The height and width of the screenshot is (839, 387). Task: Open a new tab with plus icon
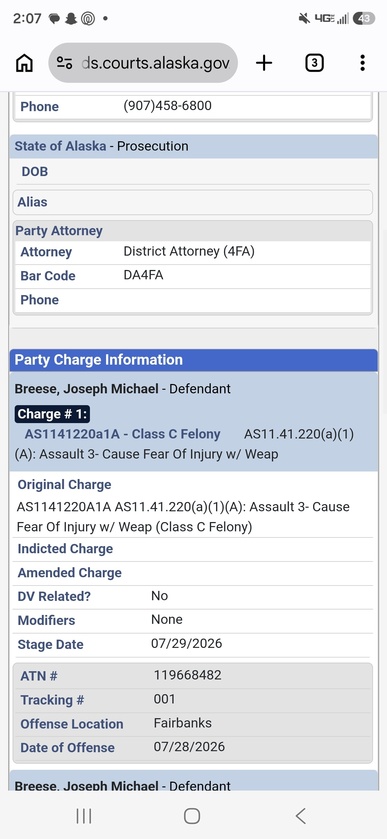click(264, 63)
